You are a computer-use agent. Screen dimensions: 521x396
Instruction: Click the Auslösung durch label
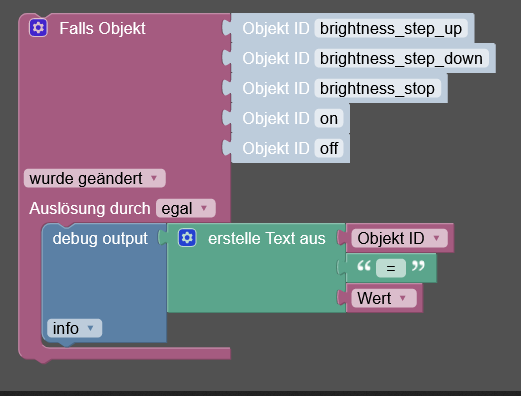tap(90, 209)
